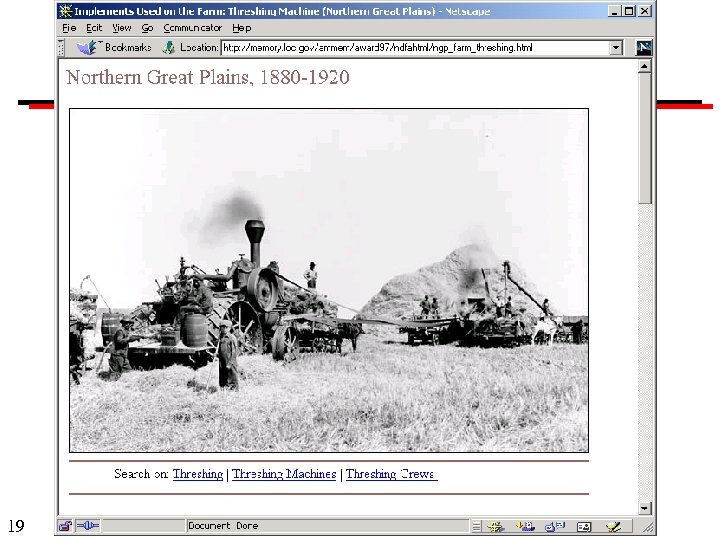Click the threshing machine photograph
Screen dimensions: 720x540
point(329,280)
